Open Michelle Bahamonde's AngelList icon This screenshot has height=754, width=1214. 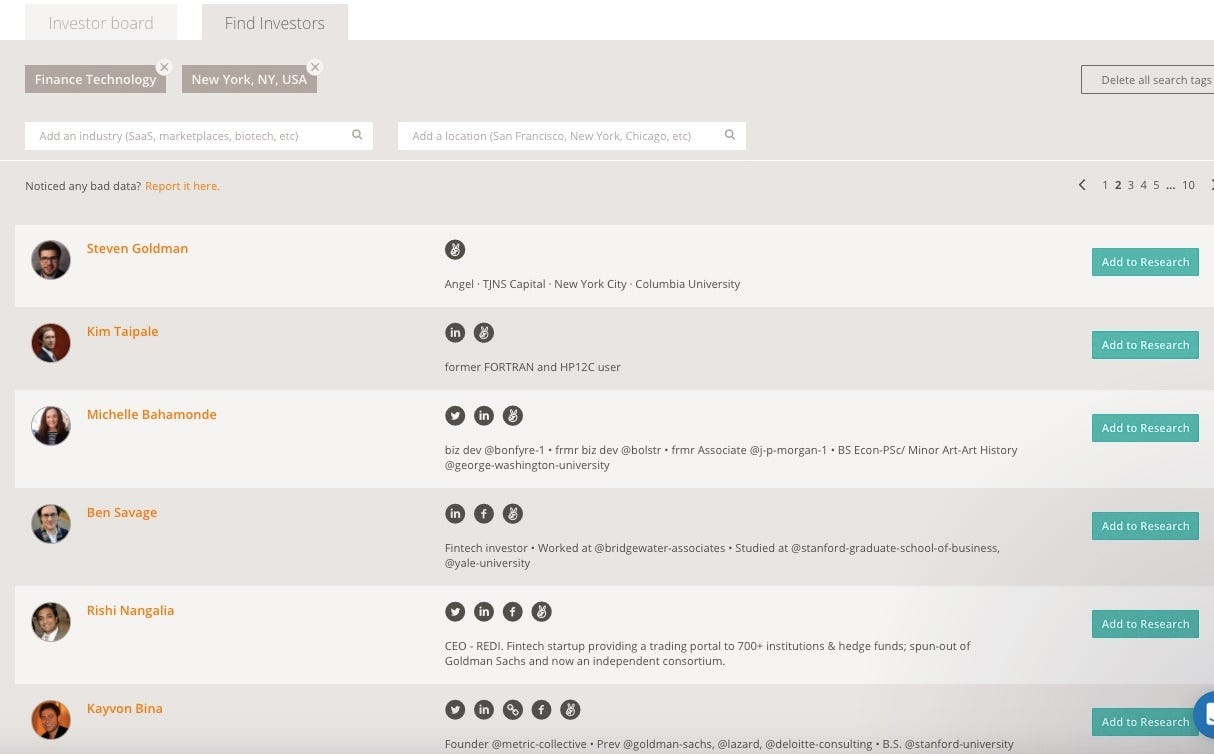[513, 416]
